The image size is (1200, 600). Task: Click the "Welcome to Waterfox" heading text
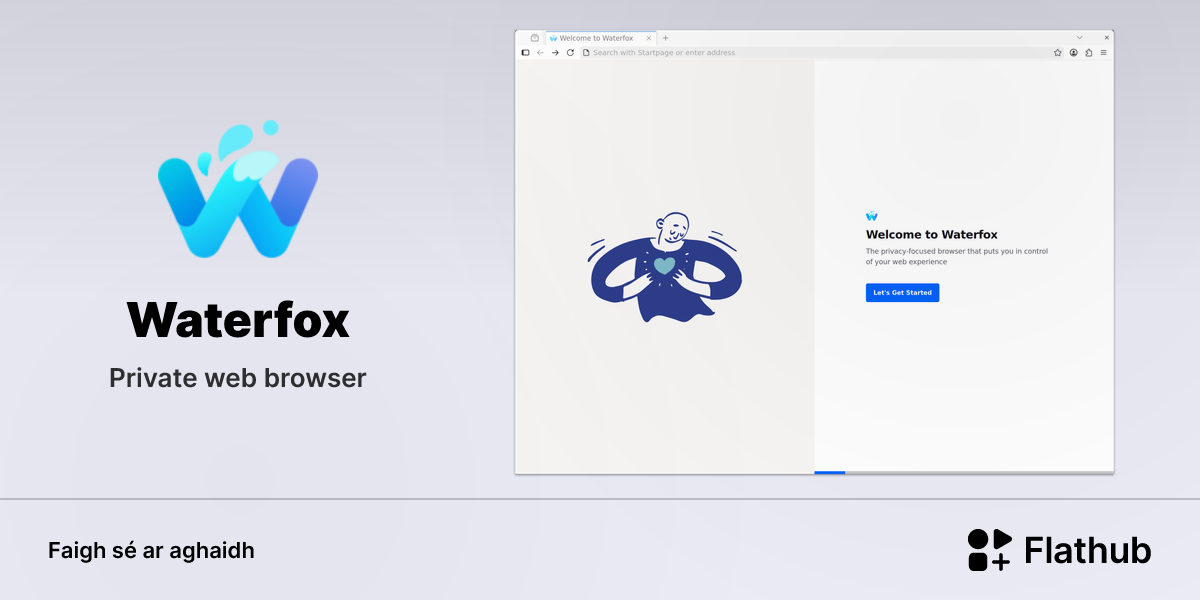click(932, 235)
